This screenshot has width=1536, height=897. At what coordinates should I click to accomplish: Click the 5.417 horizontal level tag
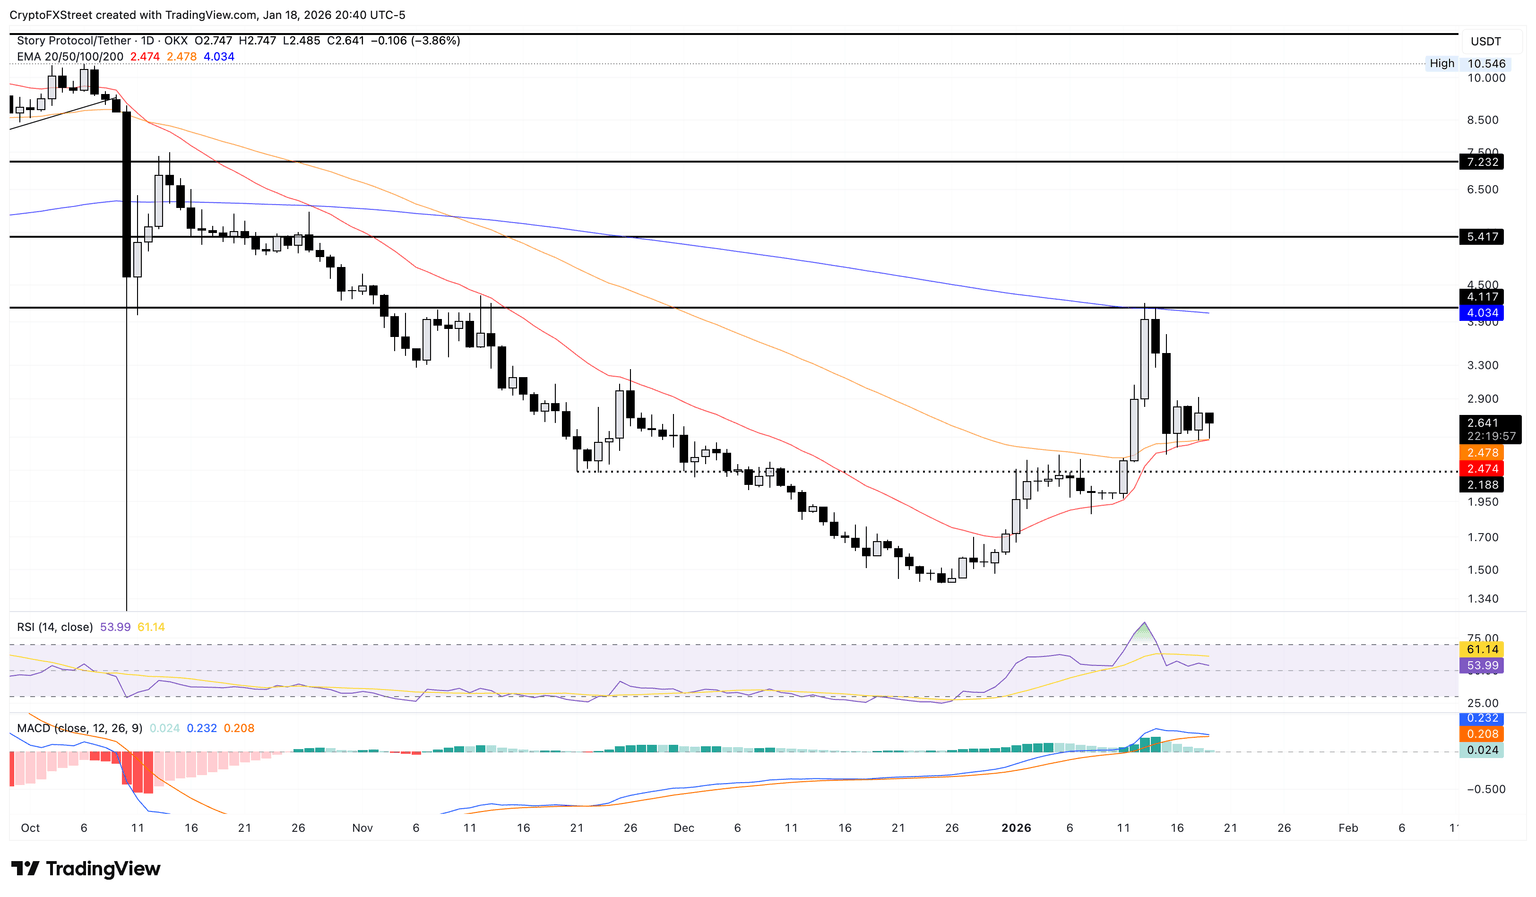1481,237
